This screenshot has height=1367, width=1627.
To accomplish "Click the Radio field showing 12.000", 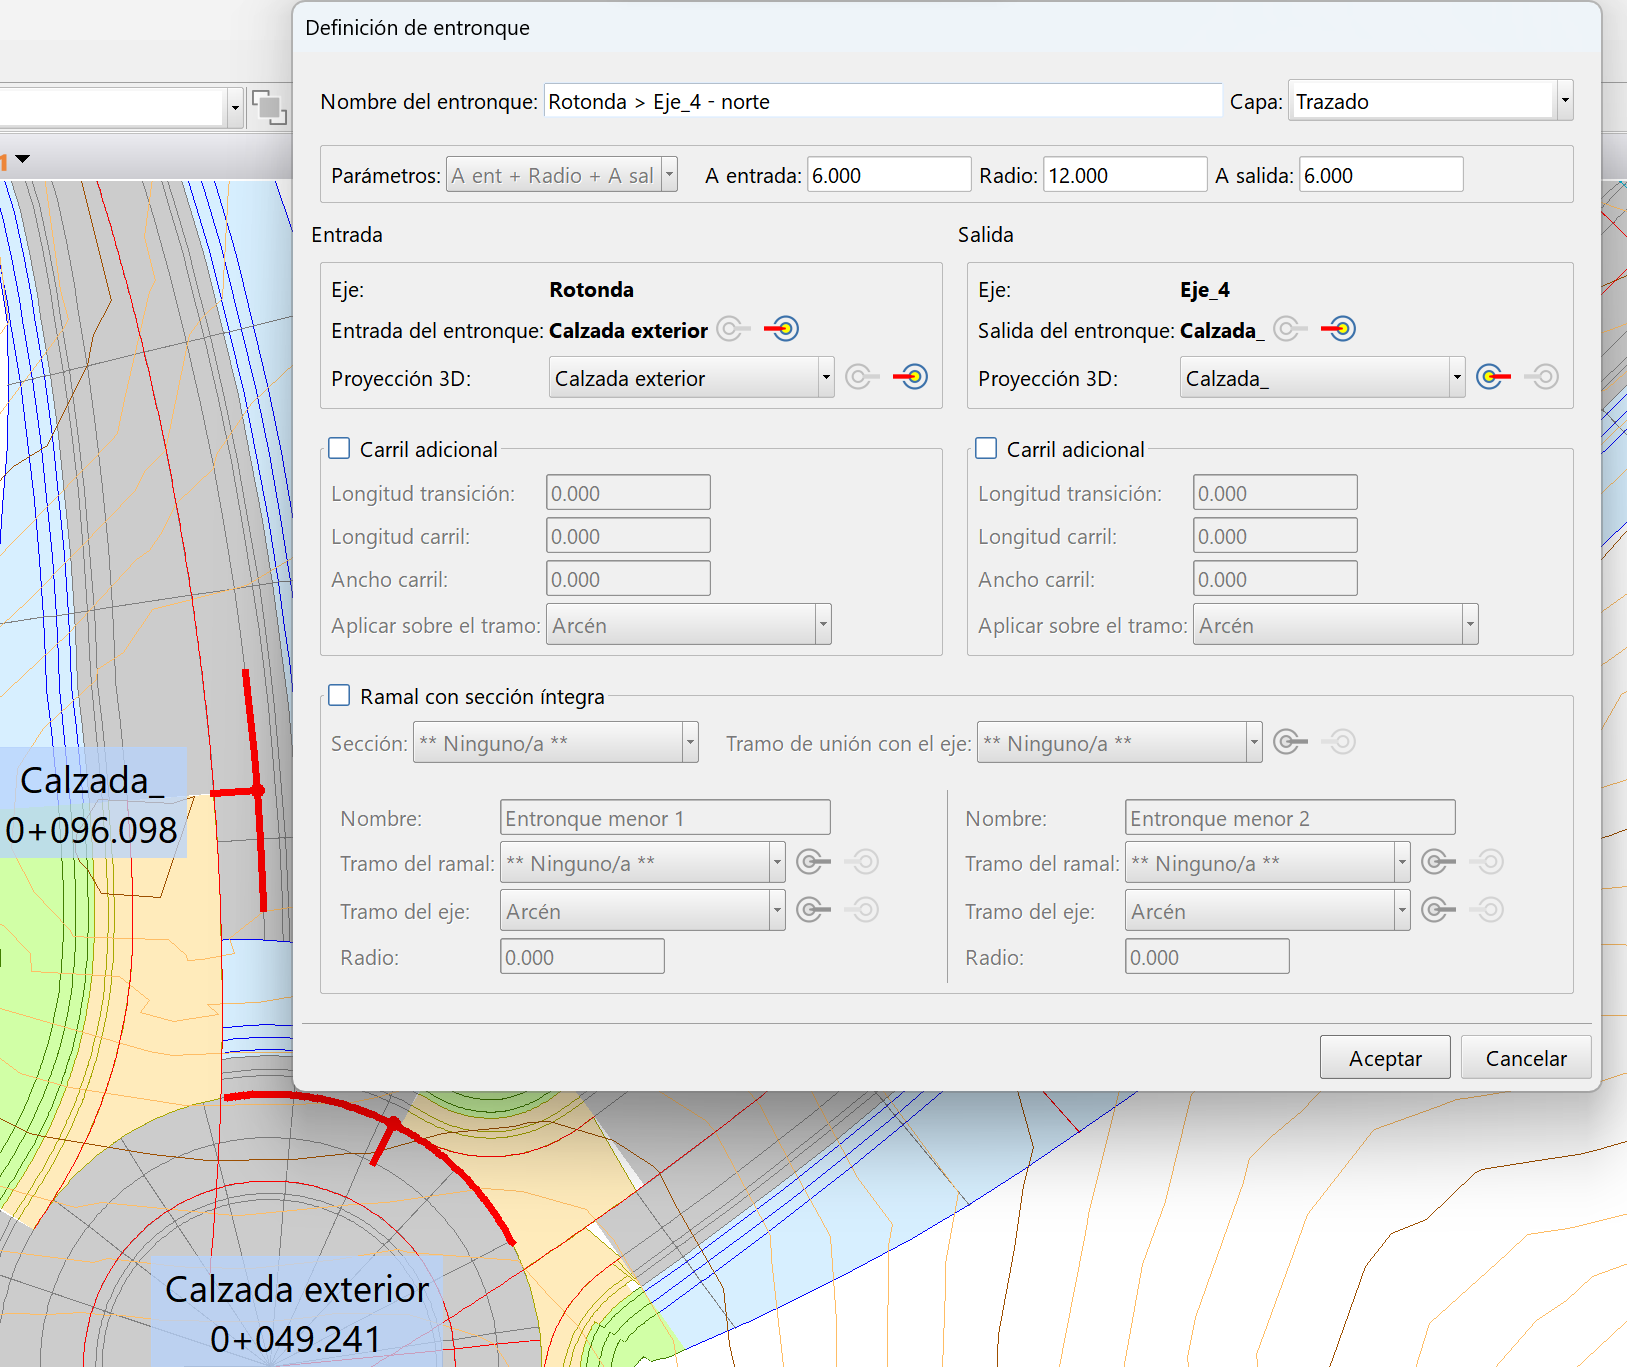I will [1124, 175].
